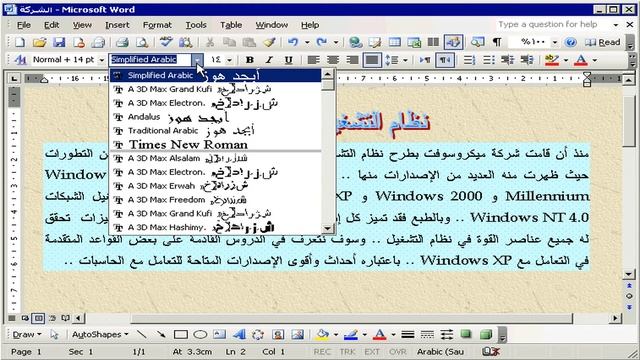Redo the undone action
The height and width of the screenshot is (360, 640).
(322, 42)
